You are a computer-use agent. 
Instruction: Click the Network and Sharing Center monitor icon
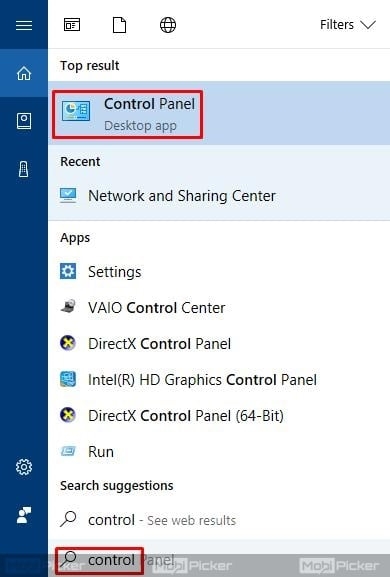click(x=68, y=195)
